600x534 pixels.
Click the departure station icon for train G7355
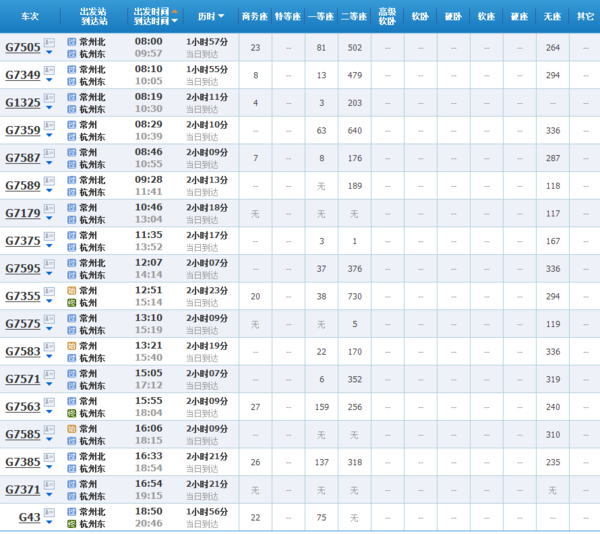[71, 290]
